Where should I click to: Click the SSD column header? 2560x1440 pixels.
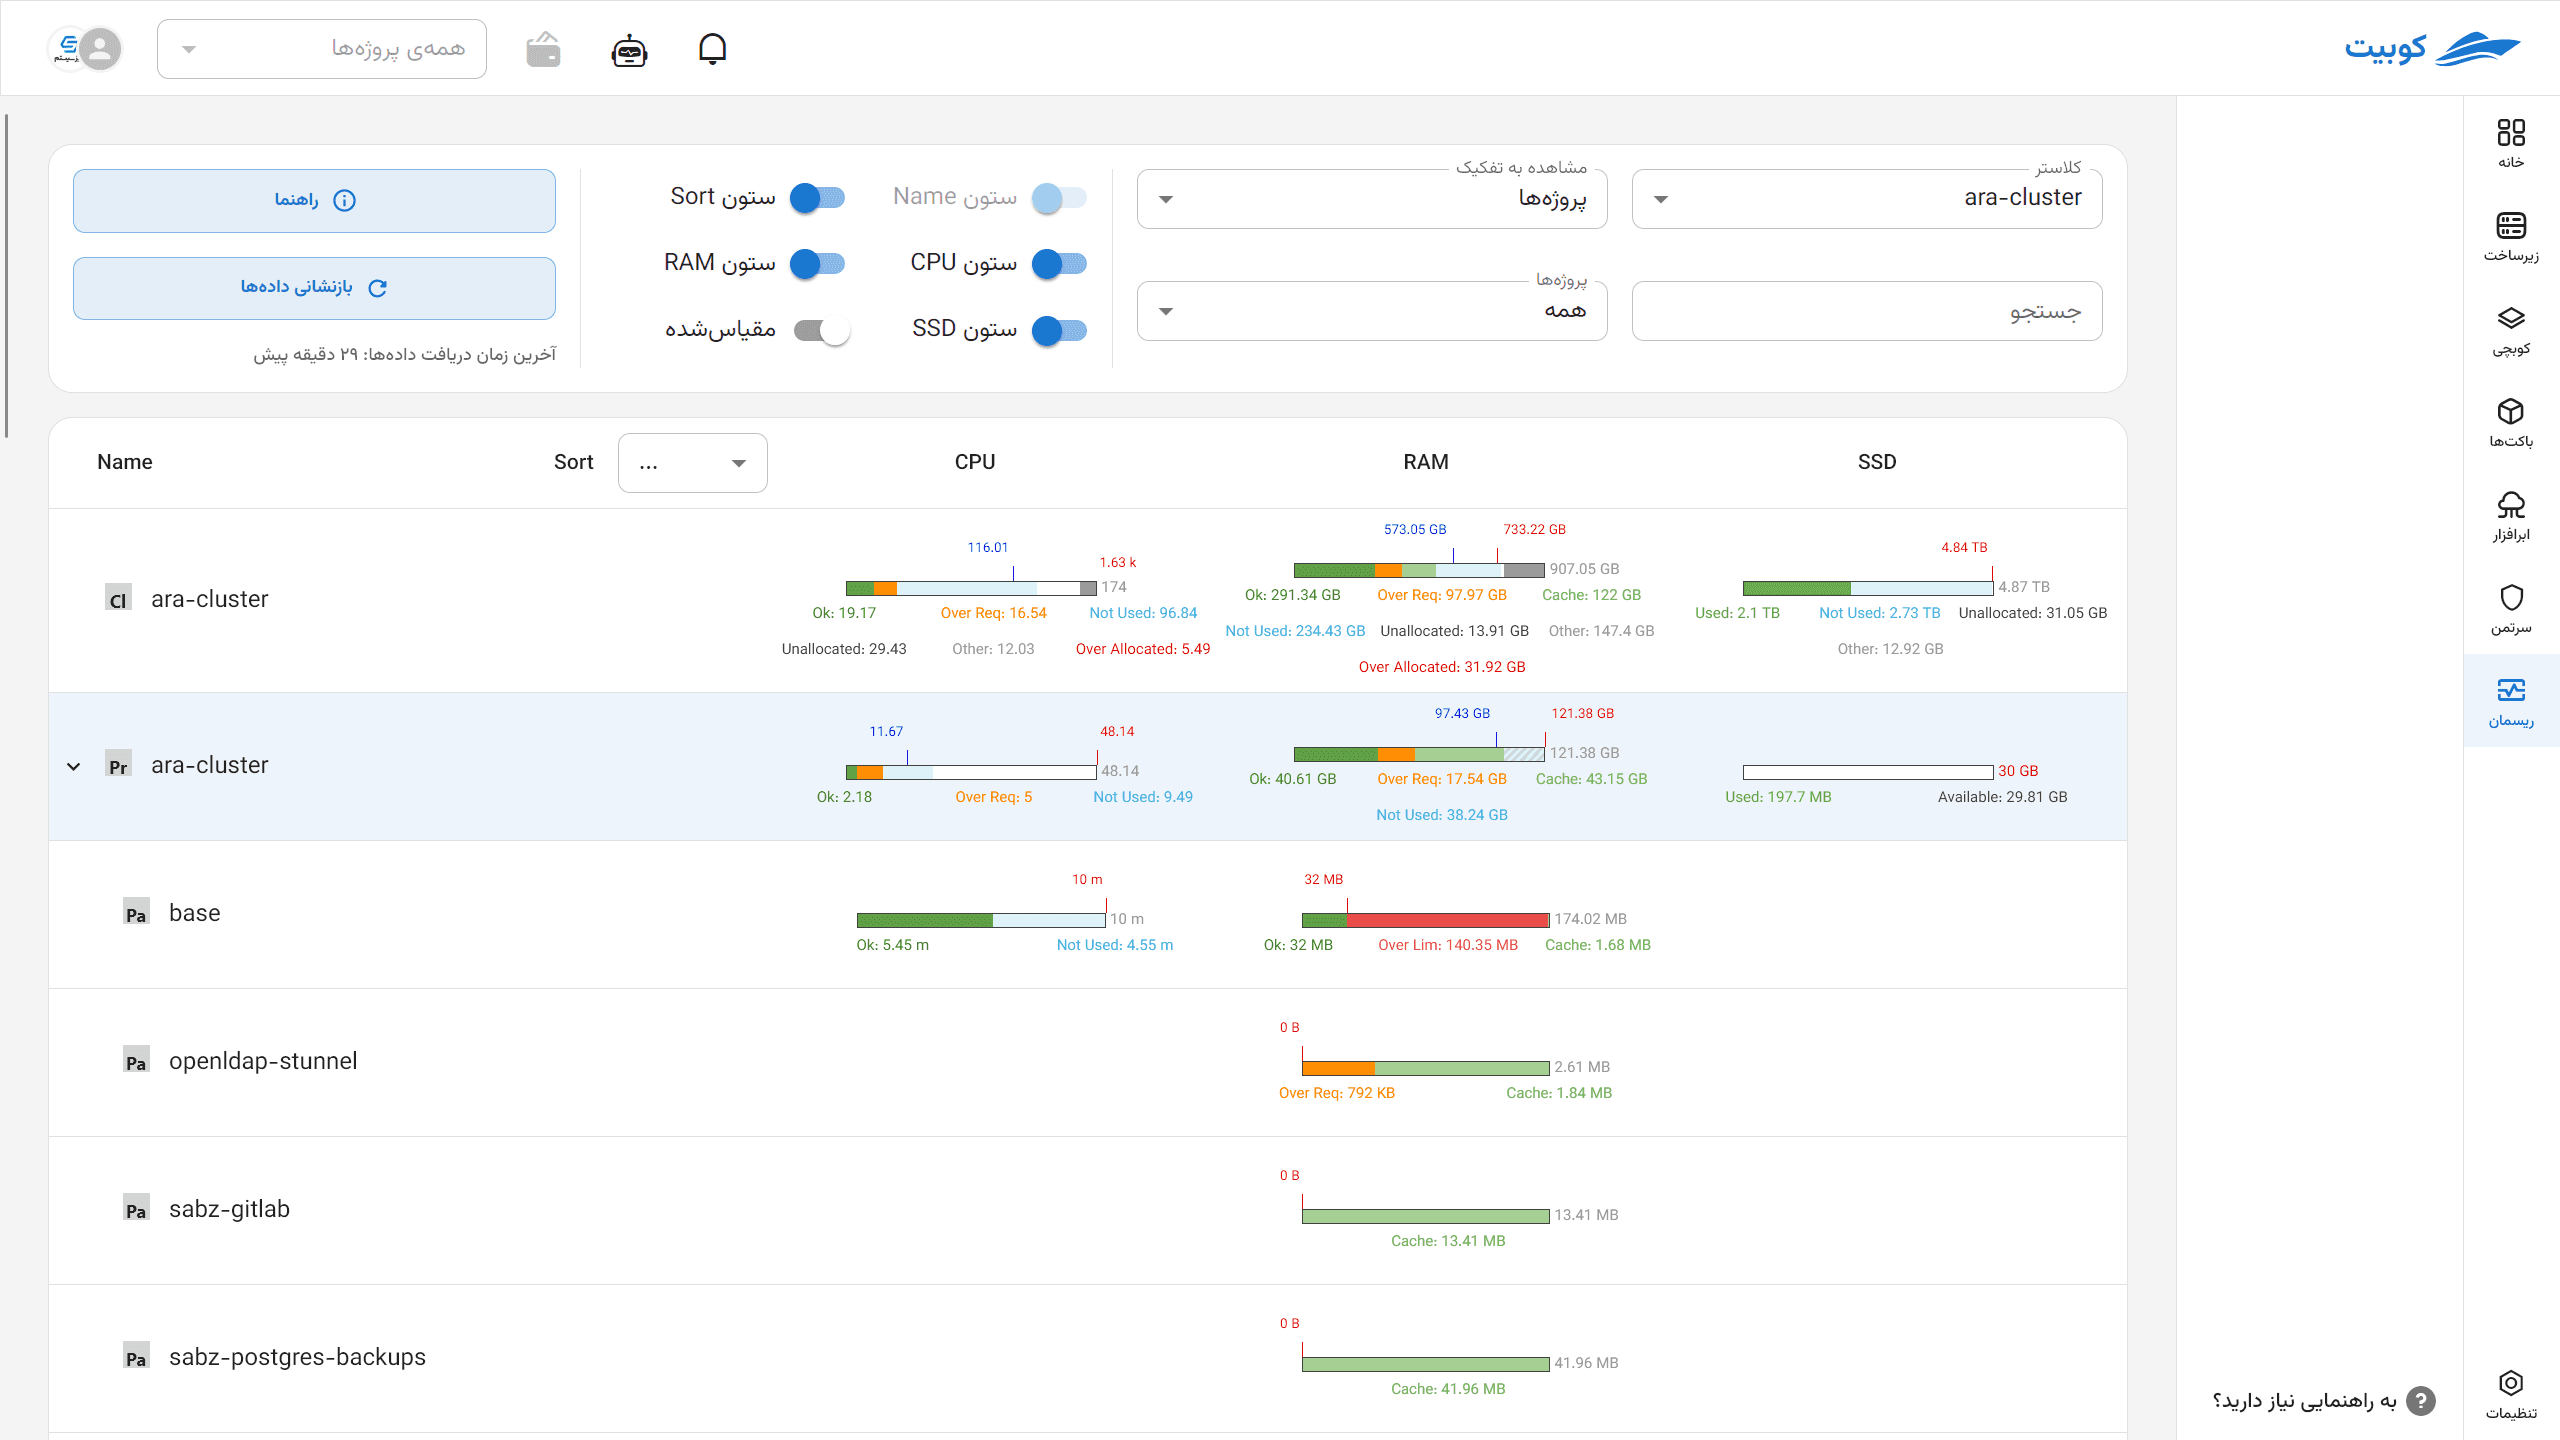(1877, 462)
